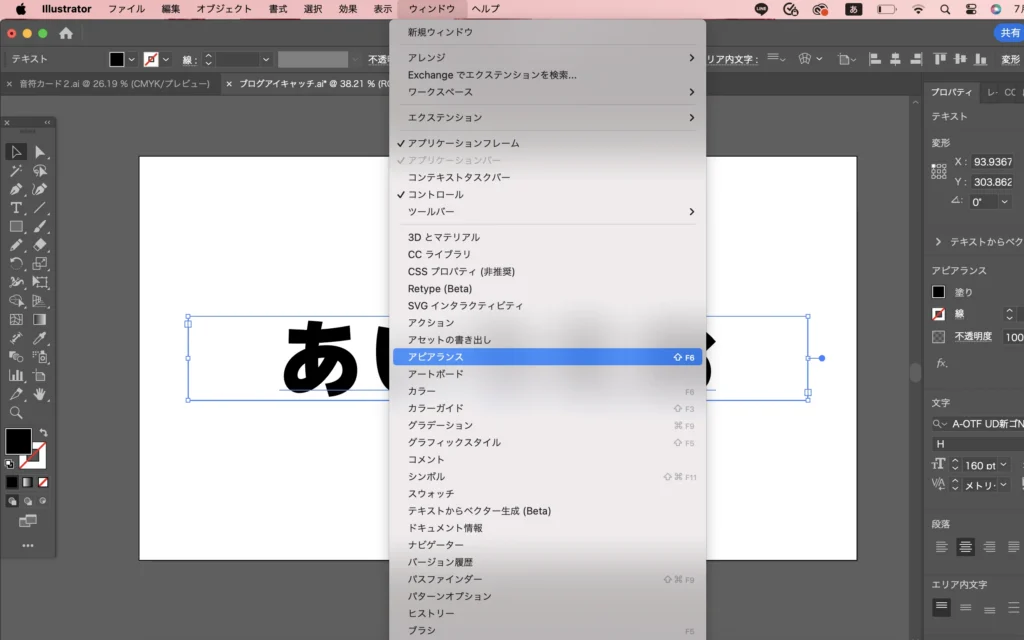Select the Hand tool

point(40,394)
